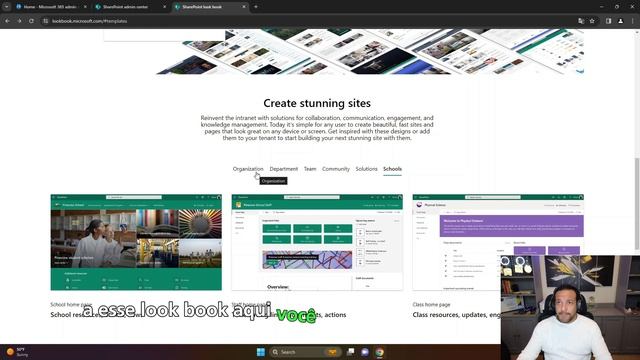640x360 pixels.
Task: Click the "Class home page" label
Action: pos(431,304)
